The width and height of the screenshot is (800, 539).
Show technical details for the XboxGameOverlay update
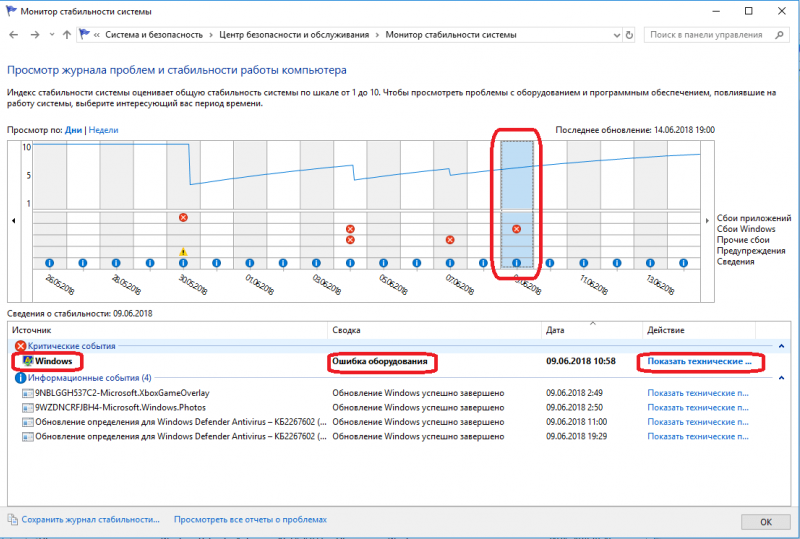[x=698, y=393]
